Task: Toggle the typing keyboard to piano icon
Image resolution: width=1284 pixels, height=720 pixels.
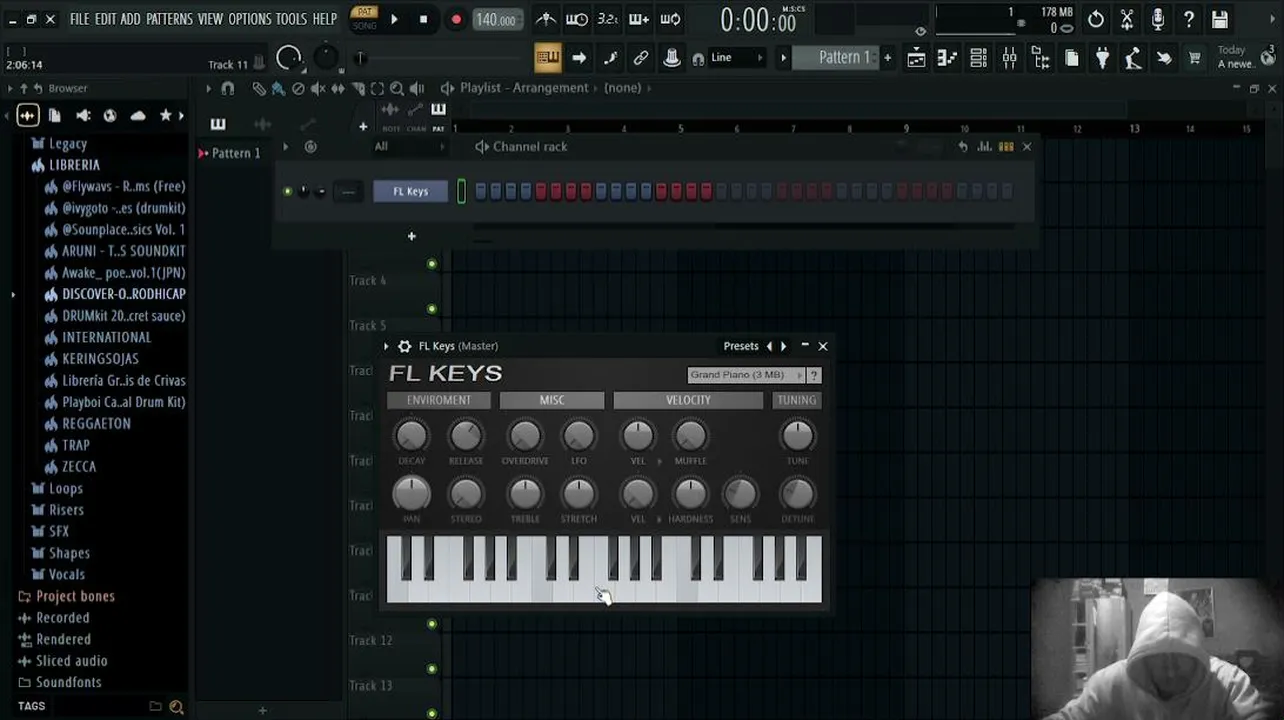Action: pyautogui.click(x=547, y=58)
